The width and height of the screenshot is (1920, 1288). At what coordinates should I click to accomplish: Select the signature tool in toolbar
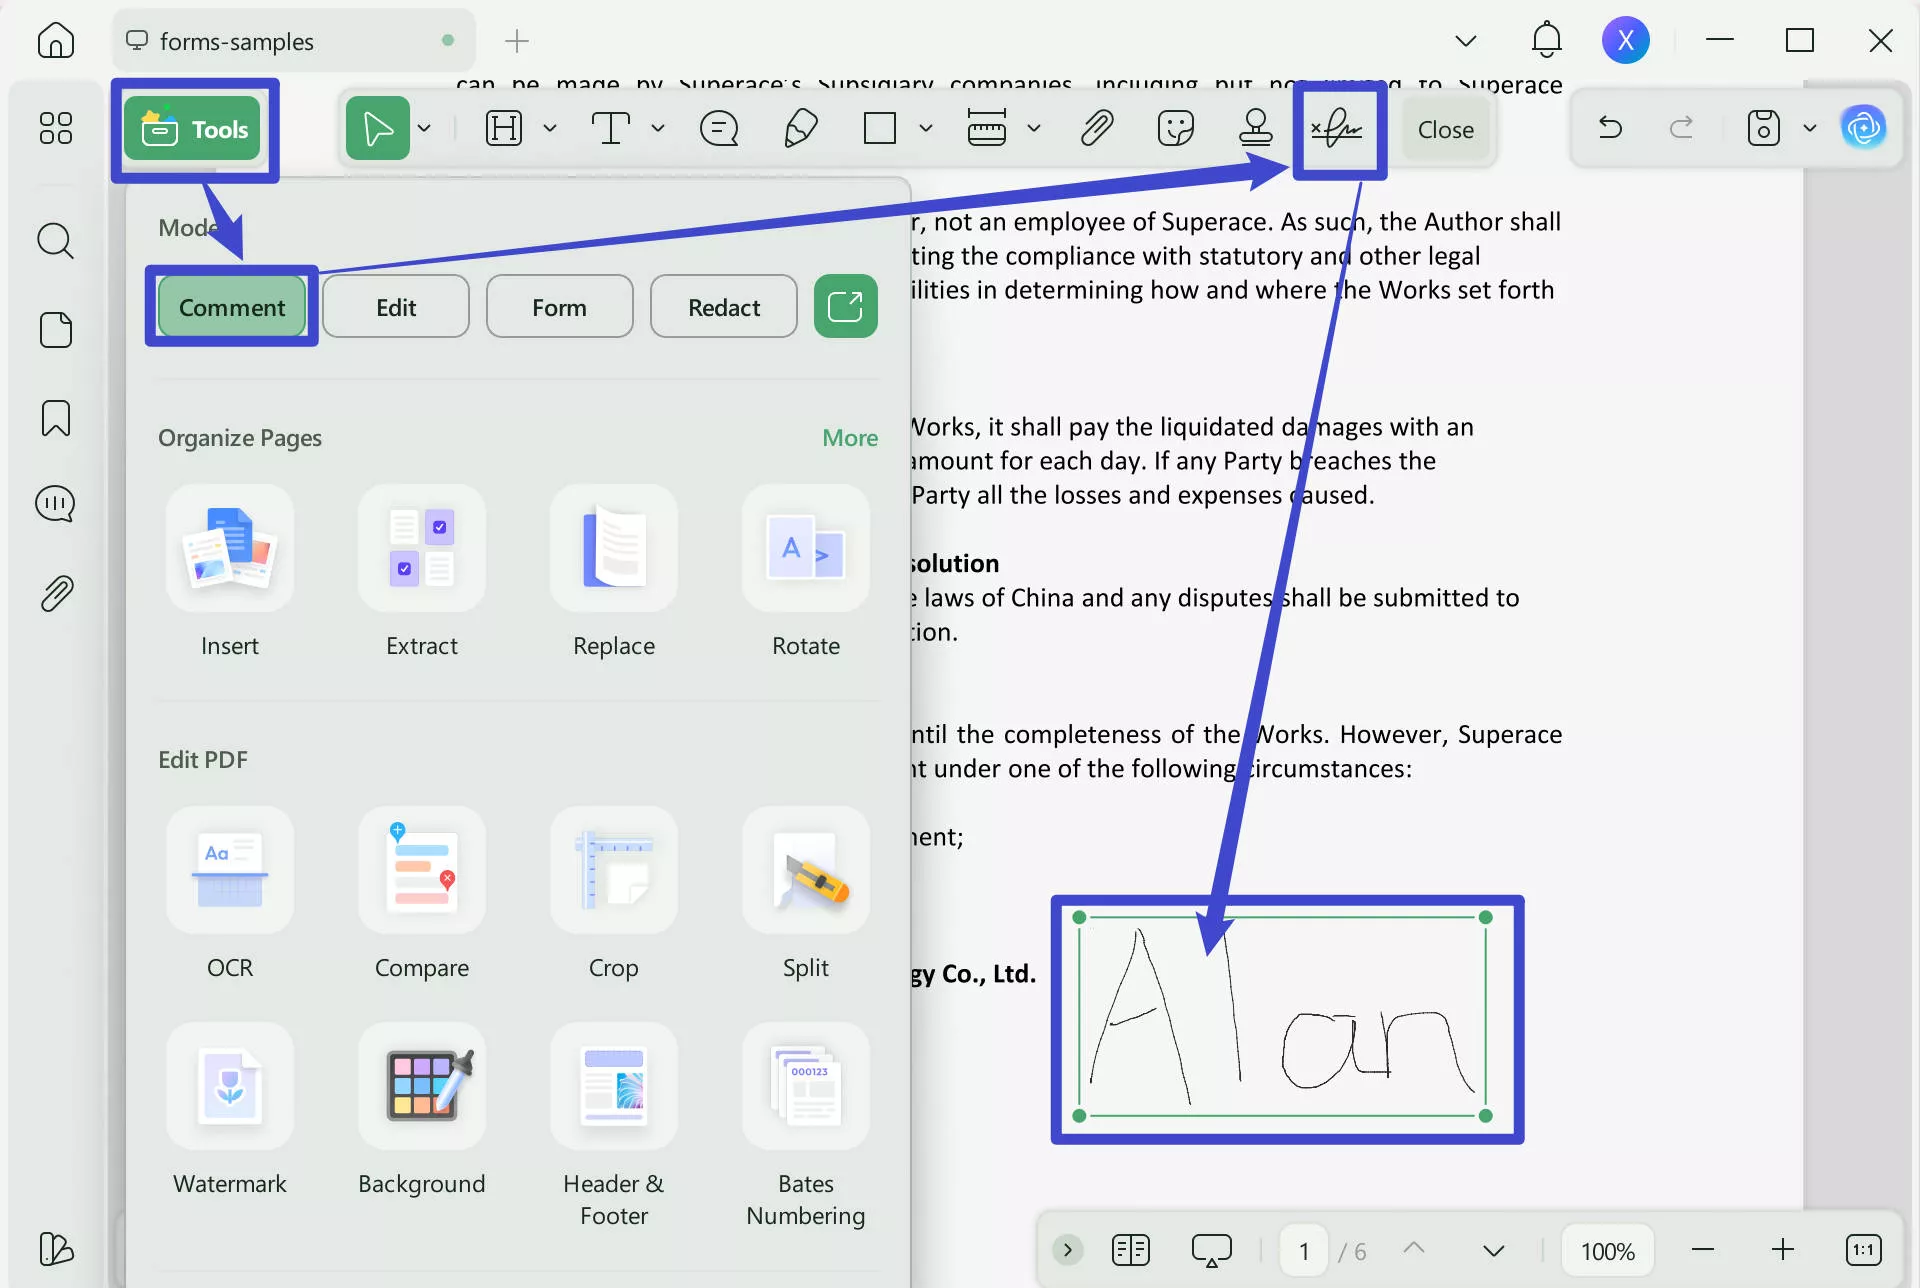1337,129
